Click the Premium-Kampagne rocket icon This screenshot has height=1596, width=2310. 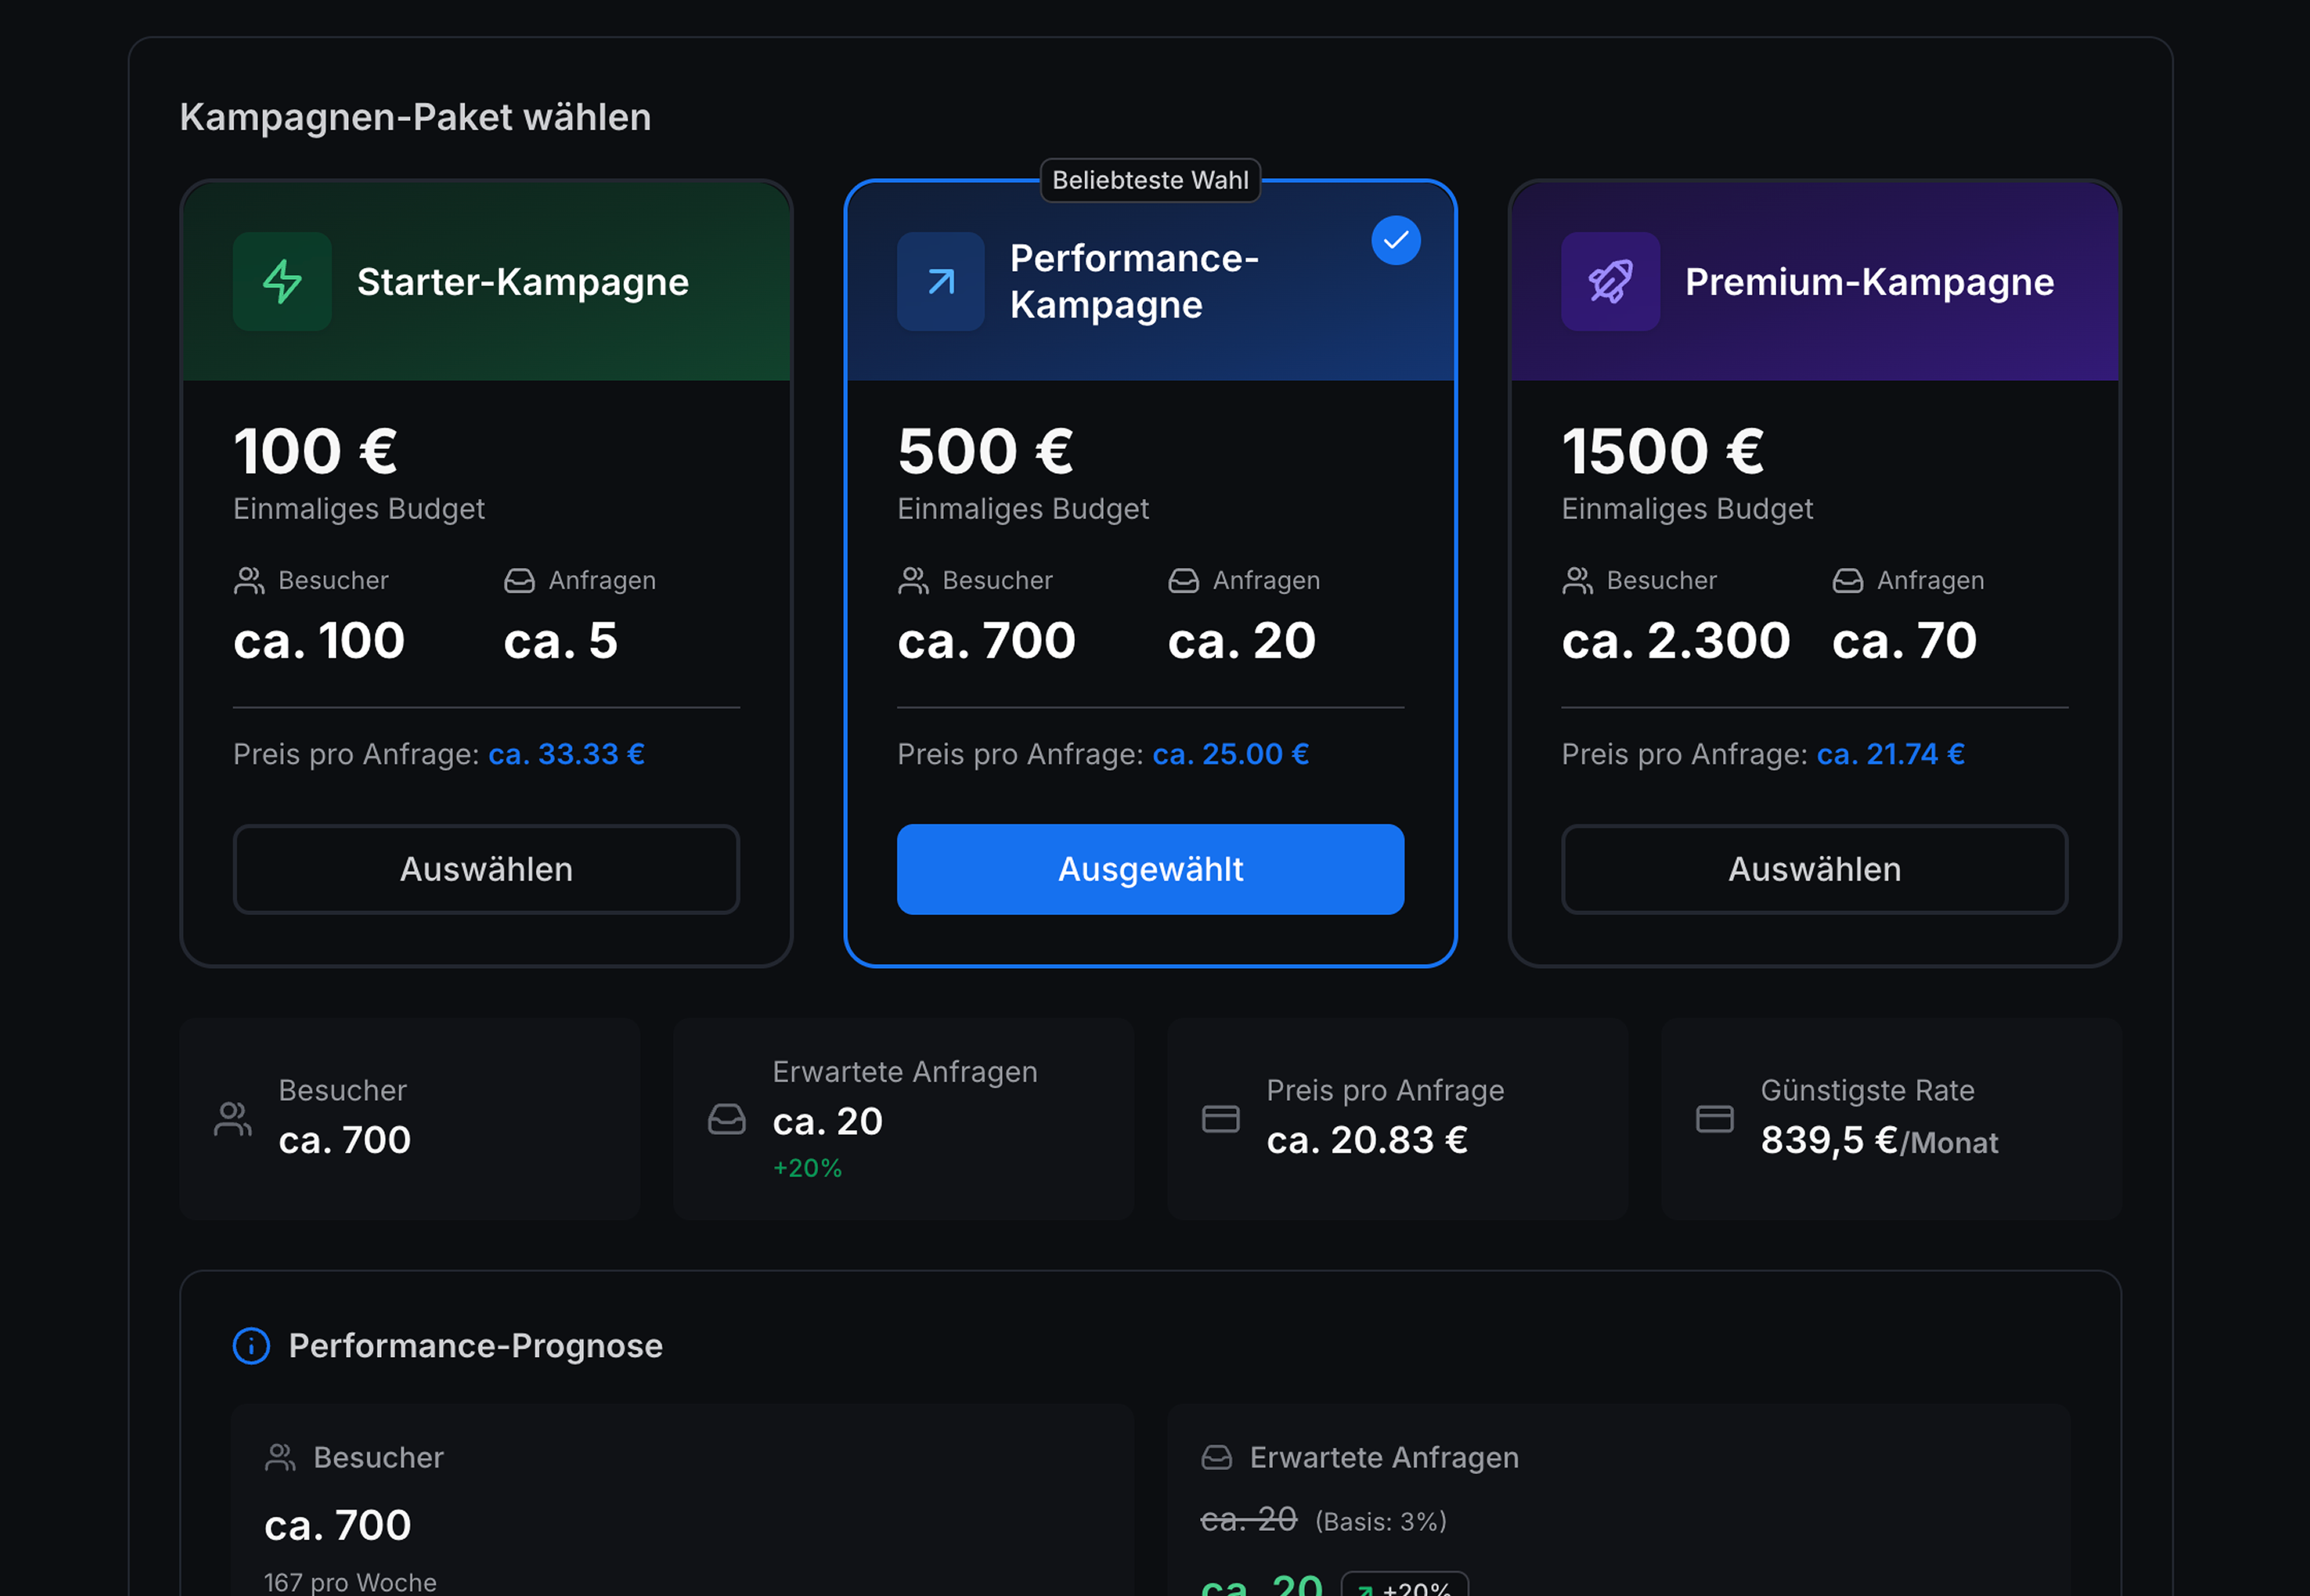pyautogui.click(x=1610, y=281)
